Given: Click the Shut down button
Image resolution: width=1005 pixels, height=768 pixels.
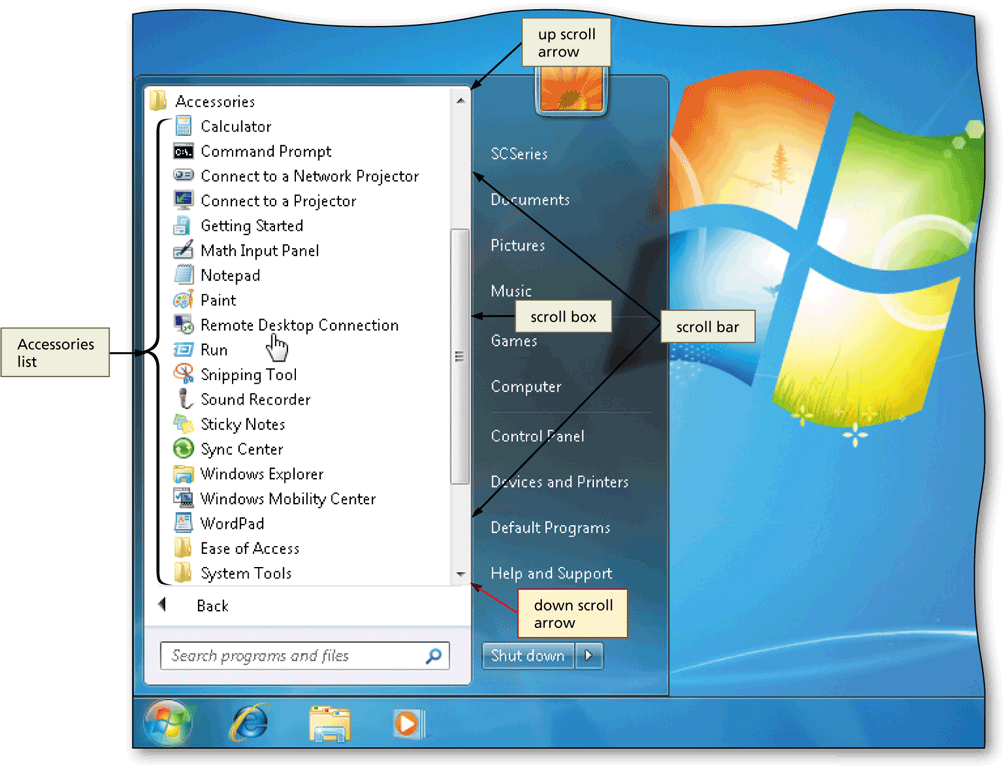Looking at the screenshot, I should point(527,656).
